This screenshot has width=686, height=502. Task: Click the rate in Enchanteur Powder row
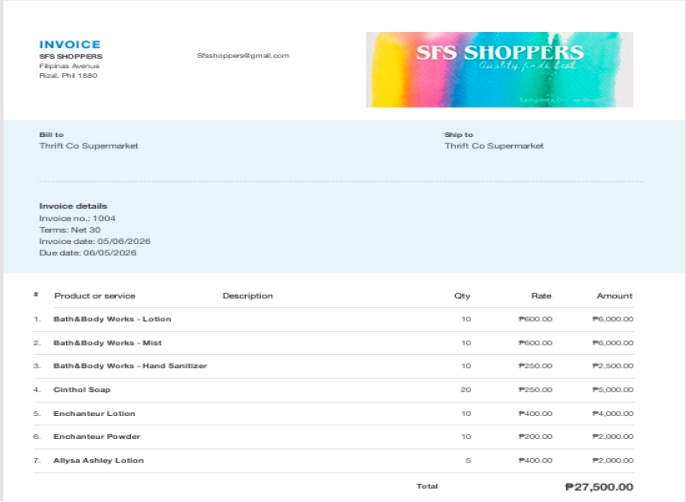pyautogui.click(x=536, y=437)
